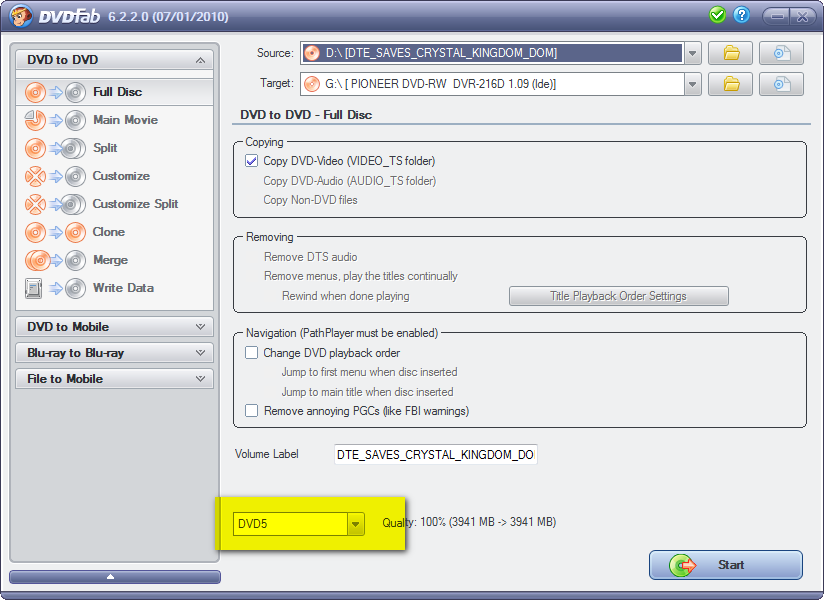This screenshot has width=824, height=600.
Task: Click Remove menus, play titles continually option
Action: 360,276
